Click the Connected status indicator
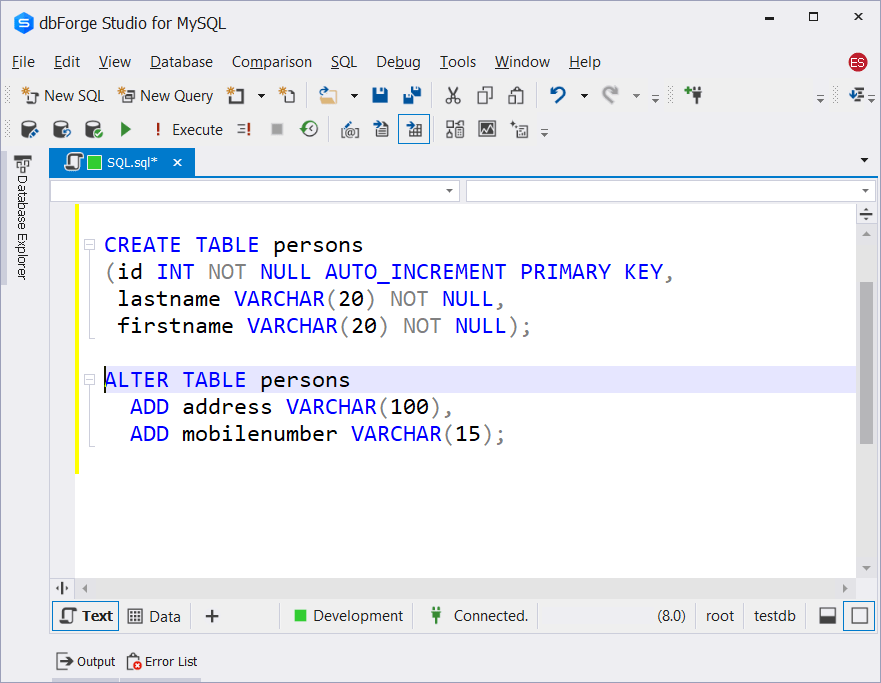881x683 pixels. (480, 616)
